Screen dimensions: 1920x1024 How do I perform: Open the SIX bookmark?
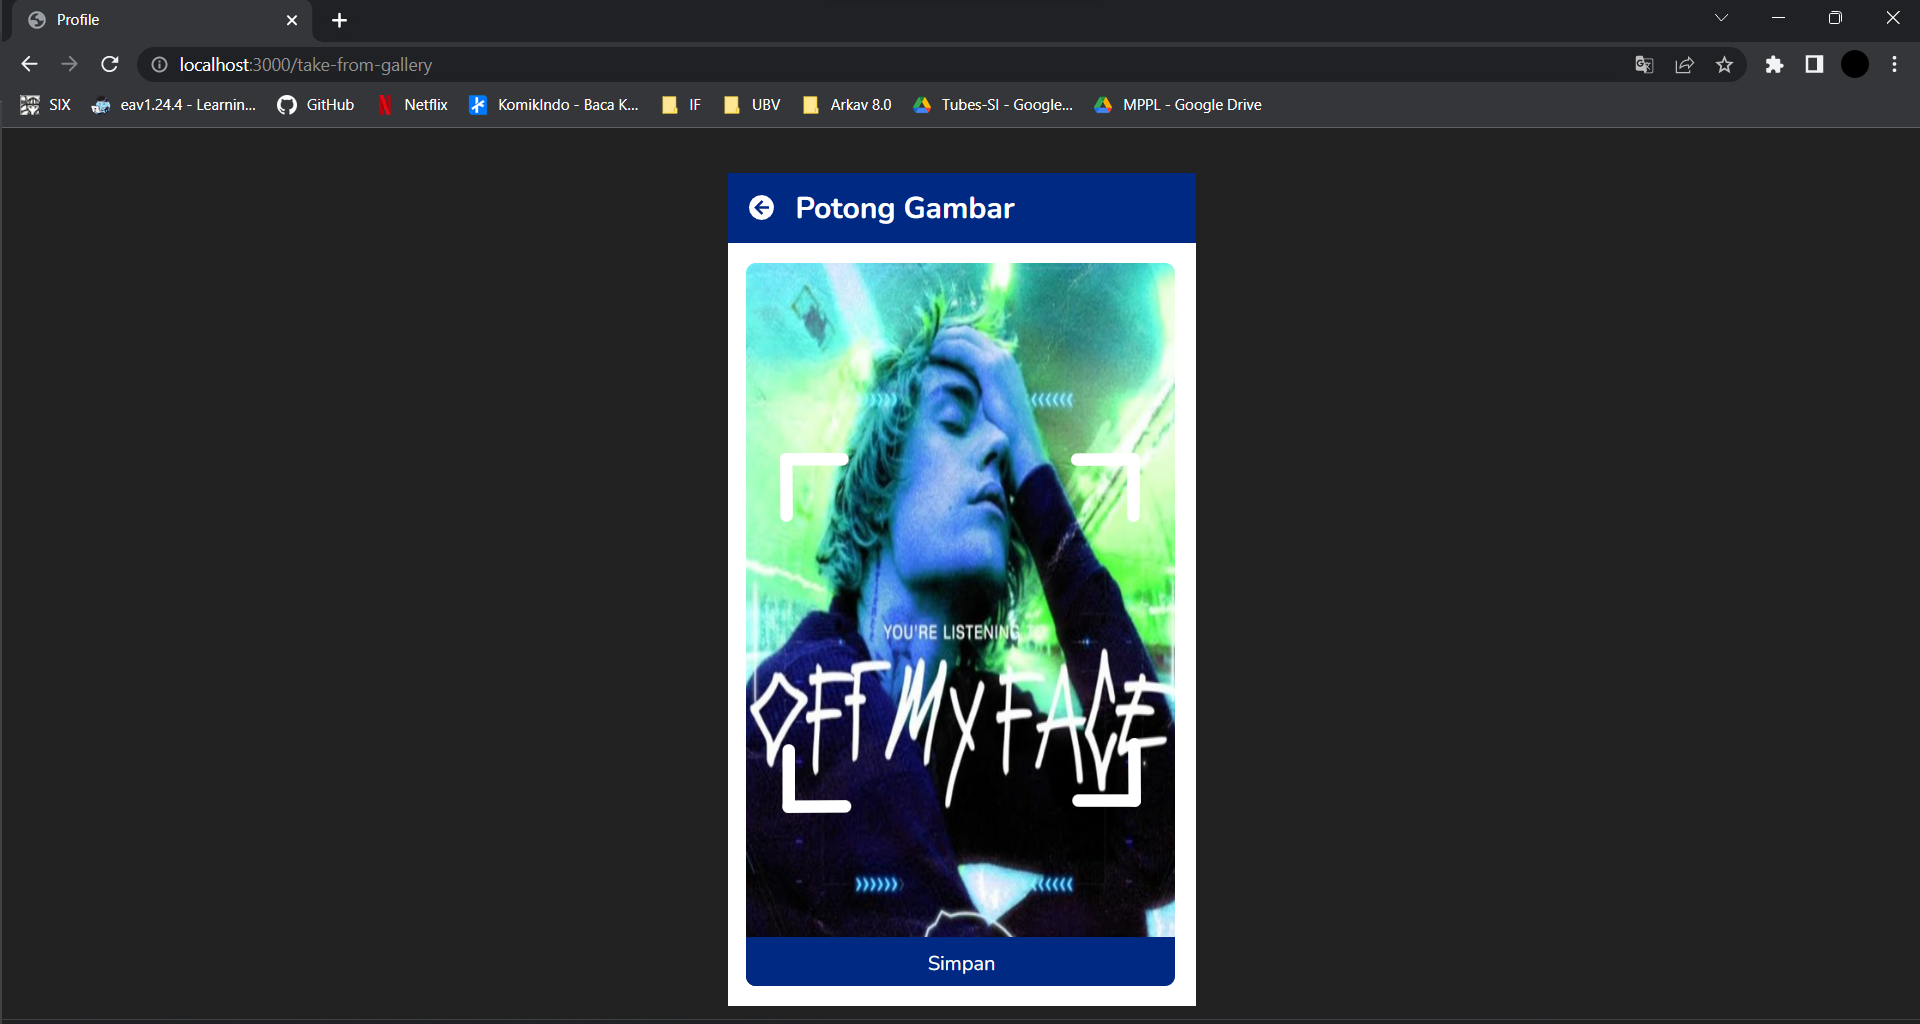point(46,105)
